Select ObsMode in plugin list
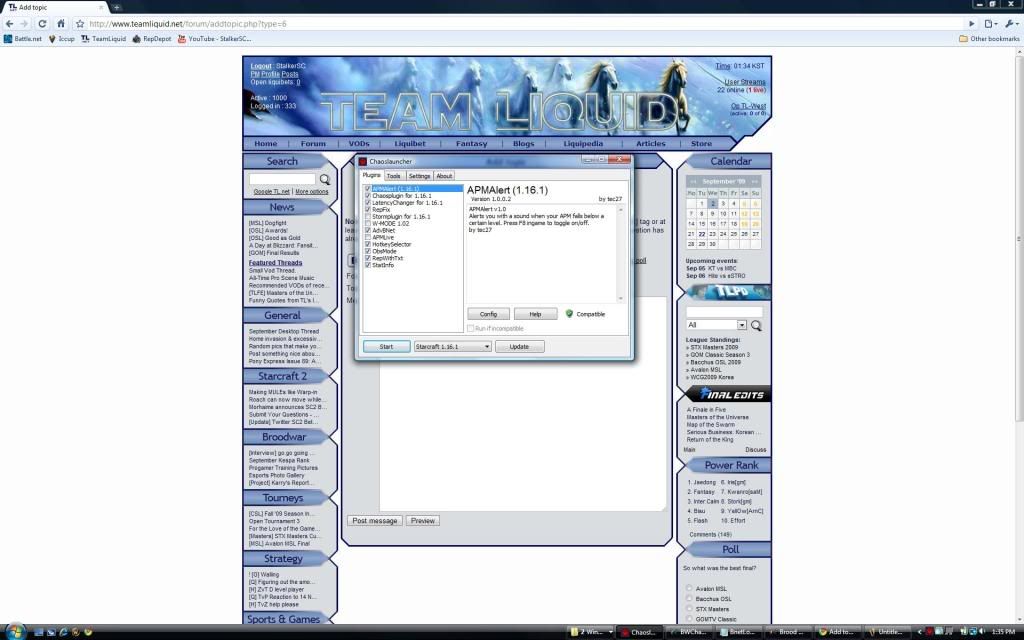Viewport: 1024px width, 640px height. point(384,251)
